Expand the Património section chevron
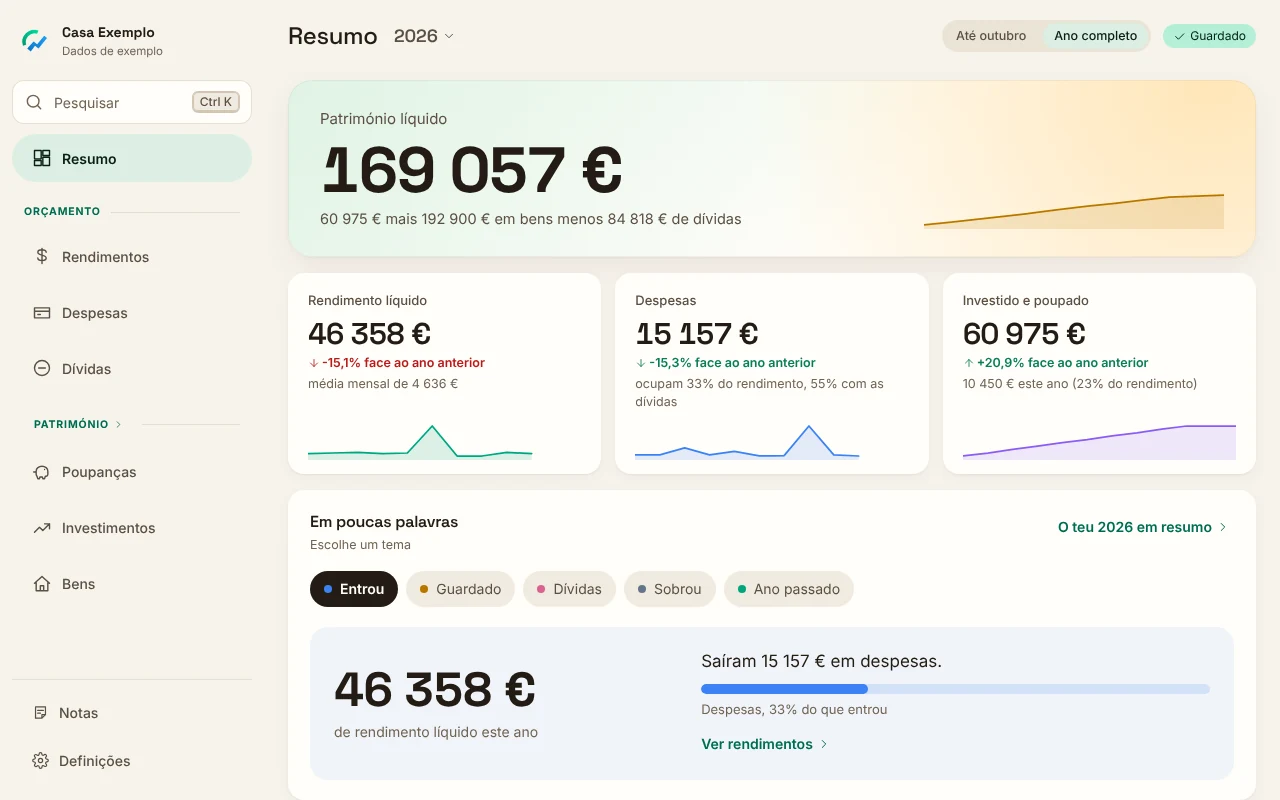Image resolution: width=1280 pixels, height=800 pixels. click(118, 424)
